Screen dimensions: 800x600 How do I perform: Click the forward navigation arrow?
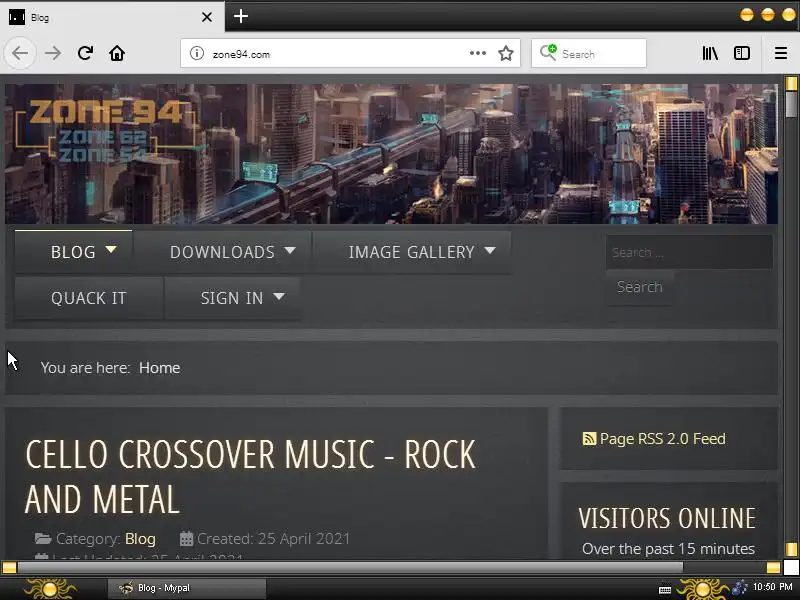(x=53, y=53)
